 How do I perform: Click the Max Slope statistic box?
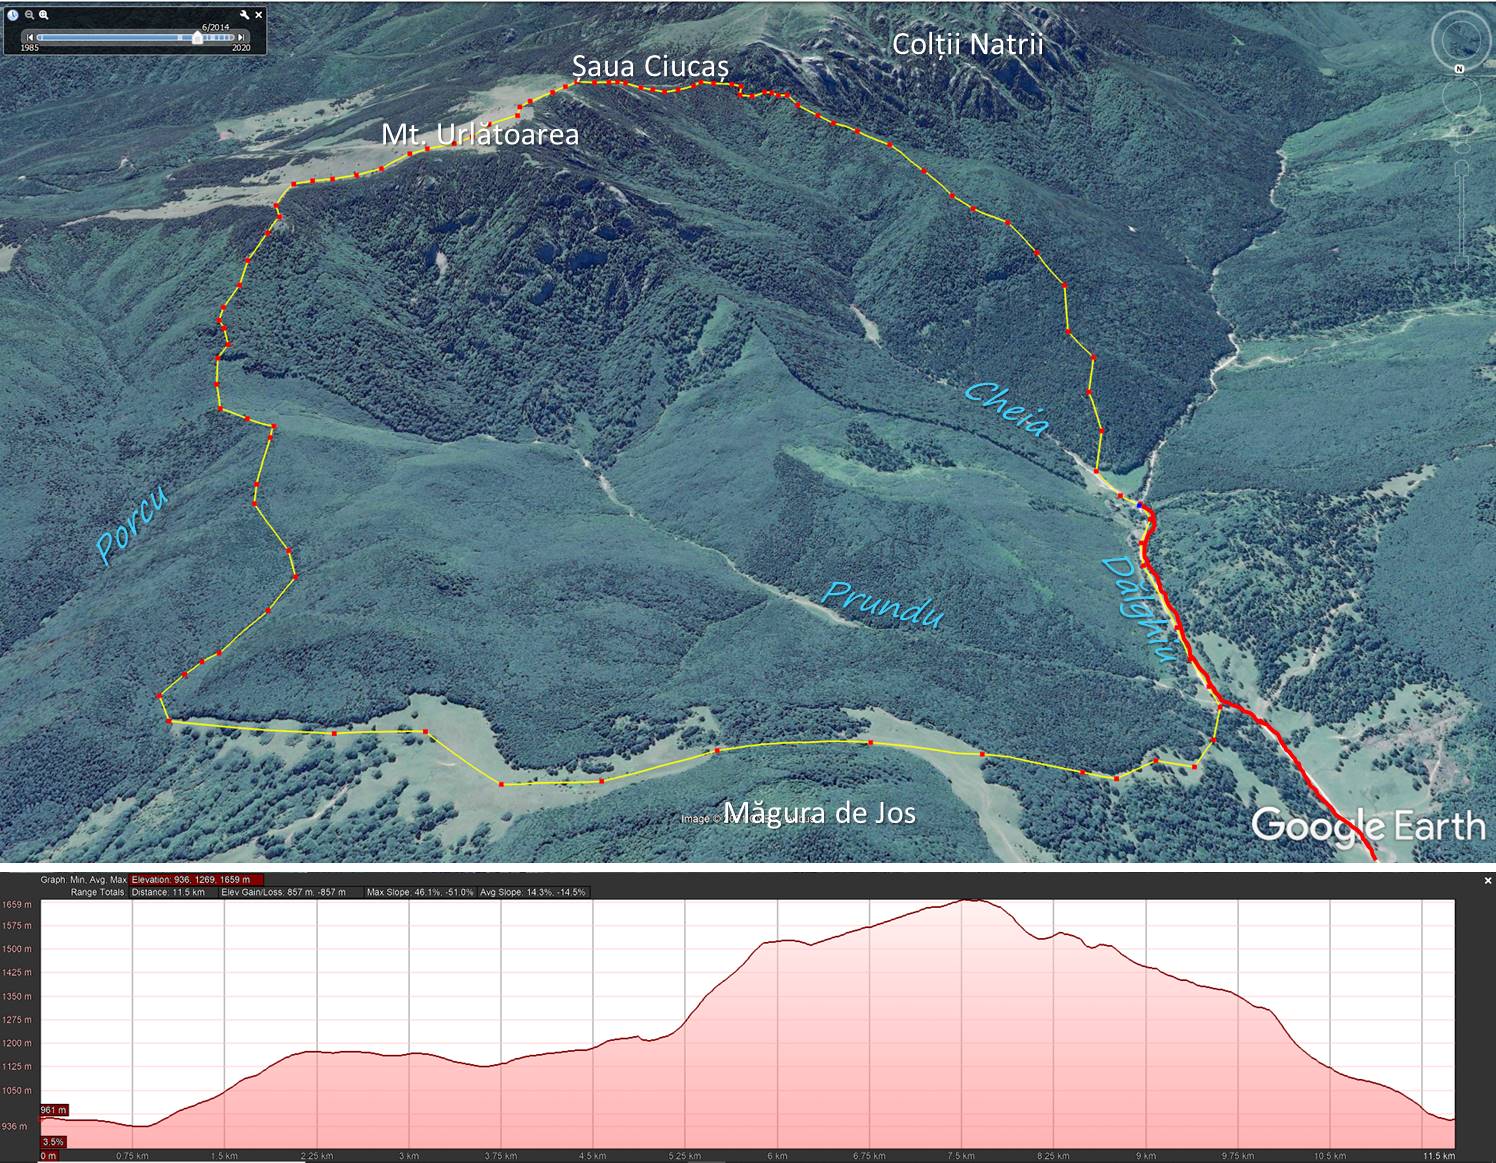tap(420, 892)
